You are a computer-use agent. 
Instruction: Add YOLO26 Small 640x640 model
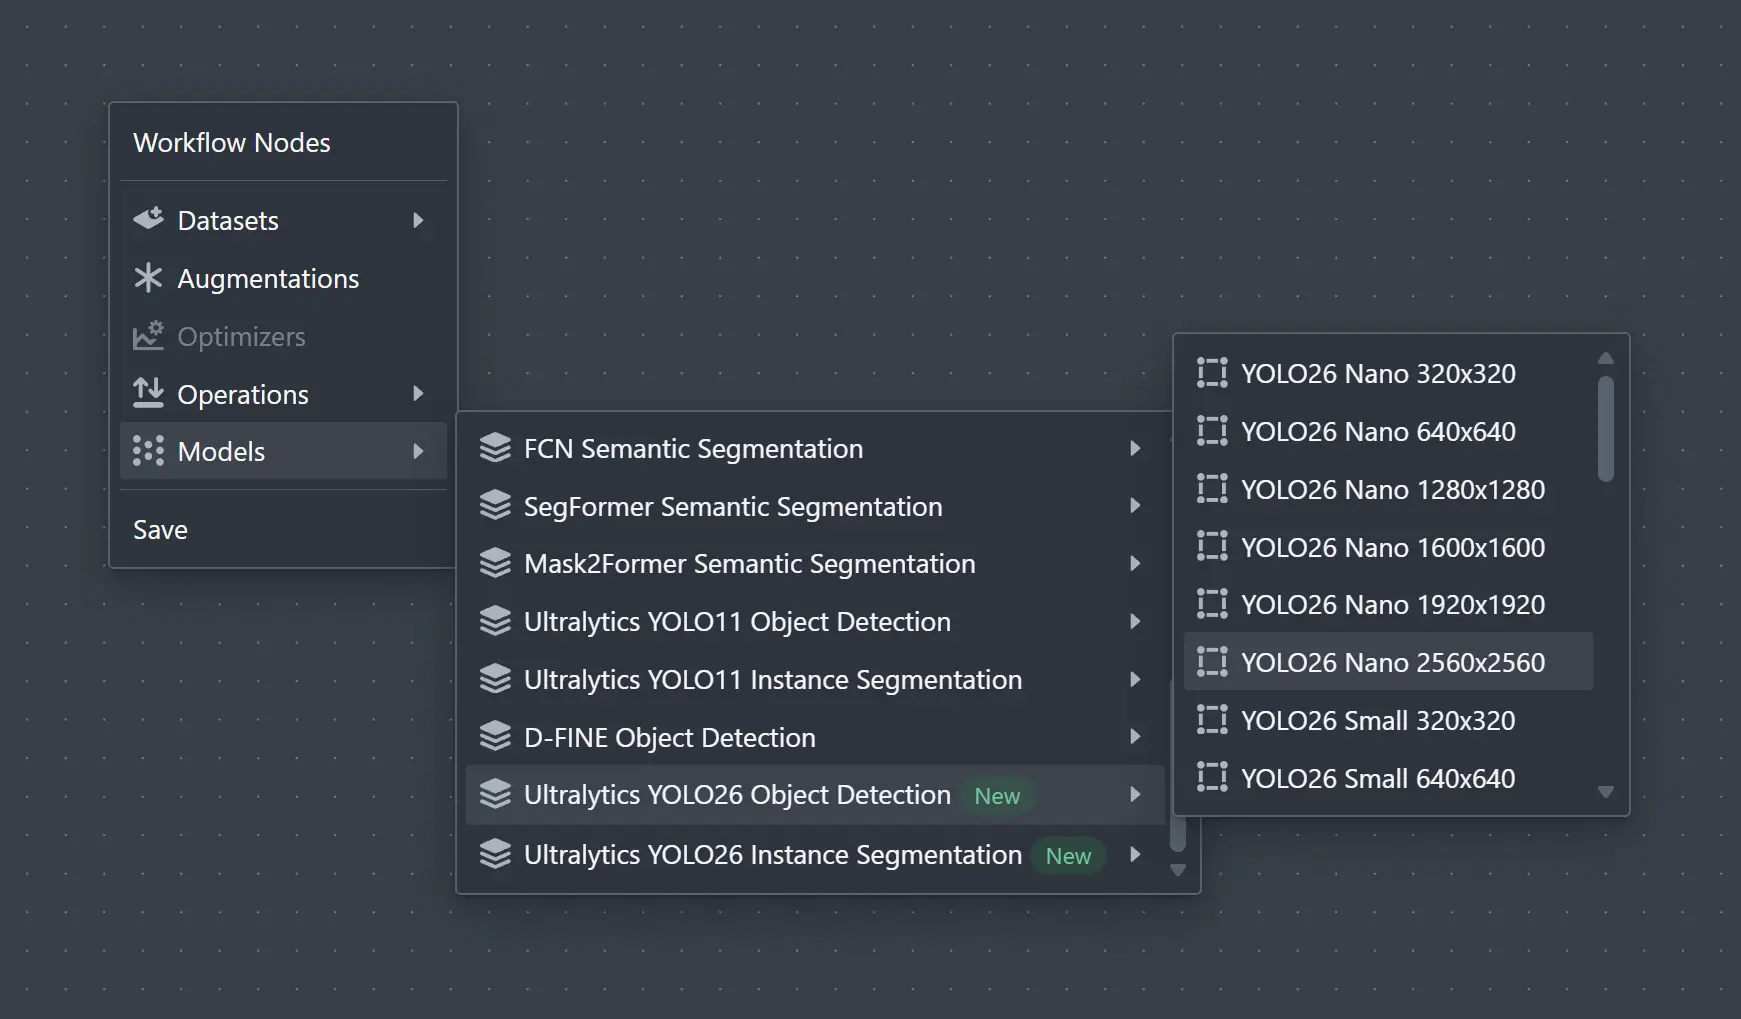[x=1388, y=778]
